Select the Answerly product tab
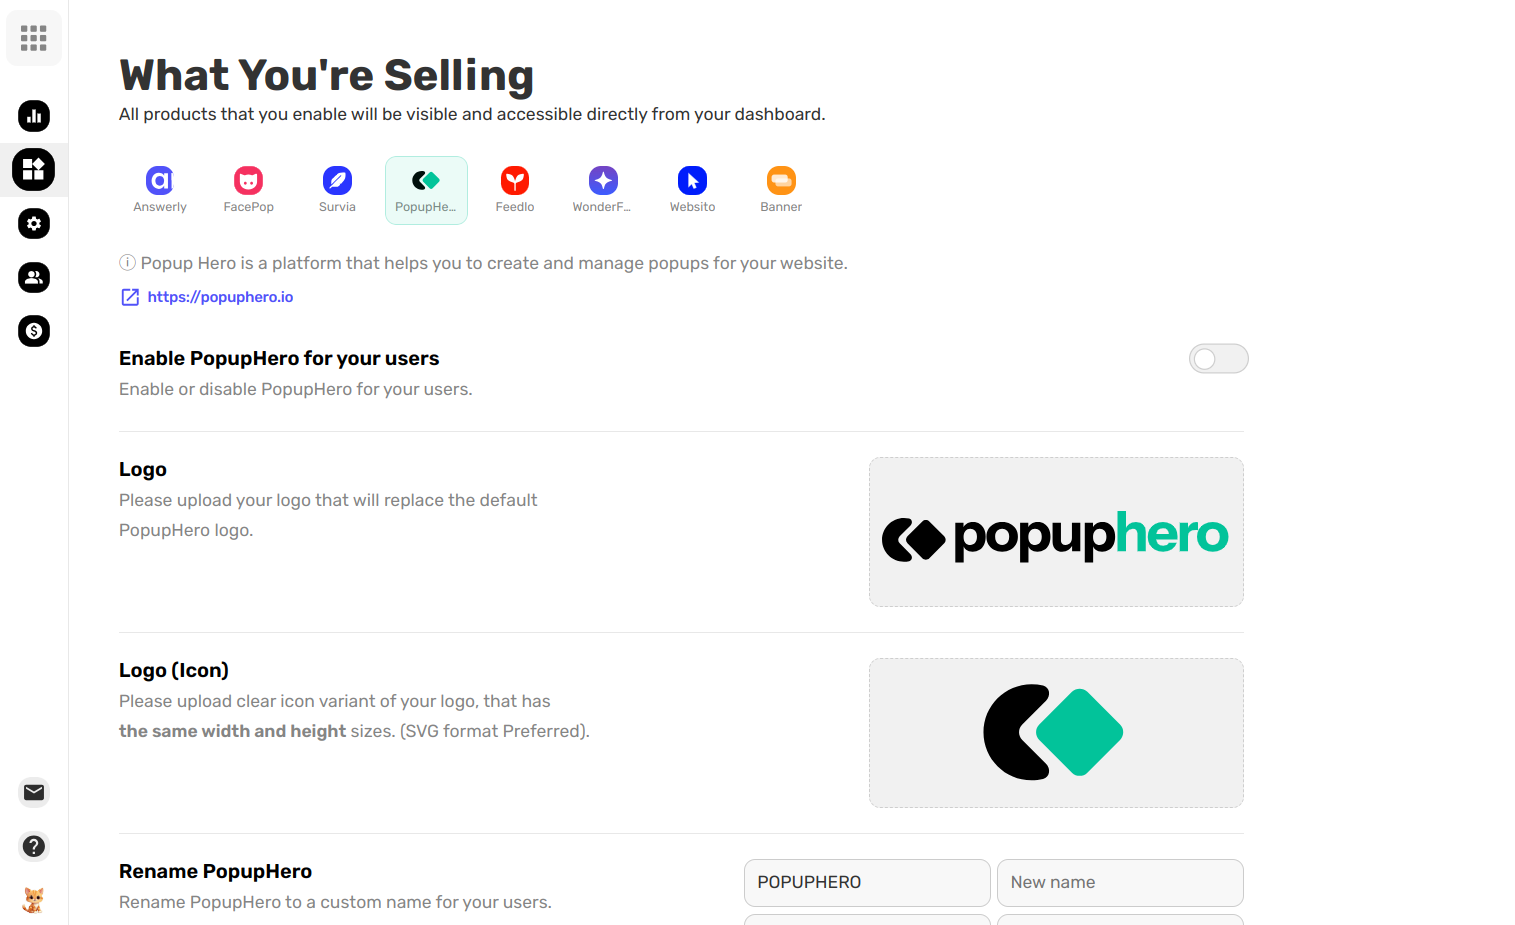Image resolution: width=1515 pixels, height=925 pixels. tap(160, 190)
